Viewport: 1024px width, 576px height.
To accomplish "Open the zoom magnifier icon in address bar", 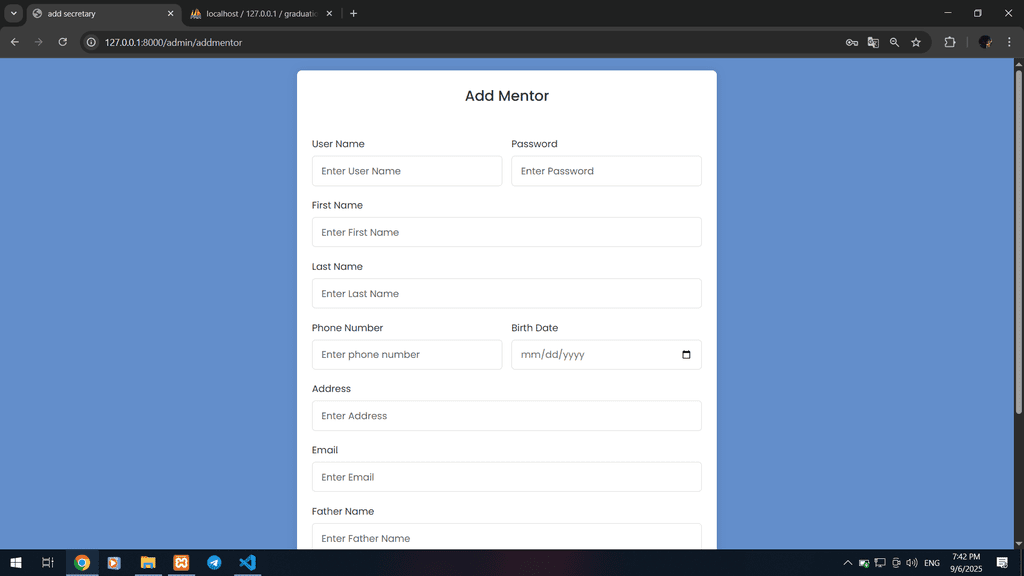I will pos(894,42).
